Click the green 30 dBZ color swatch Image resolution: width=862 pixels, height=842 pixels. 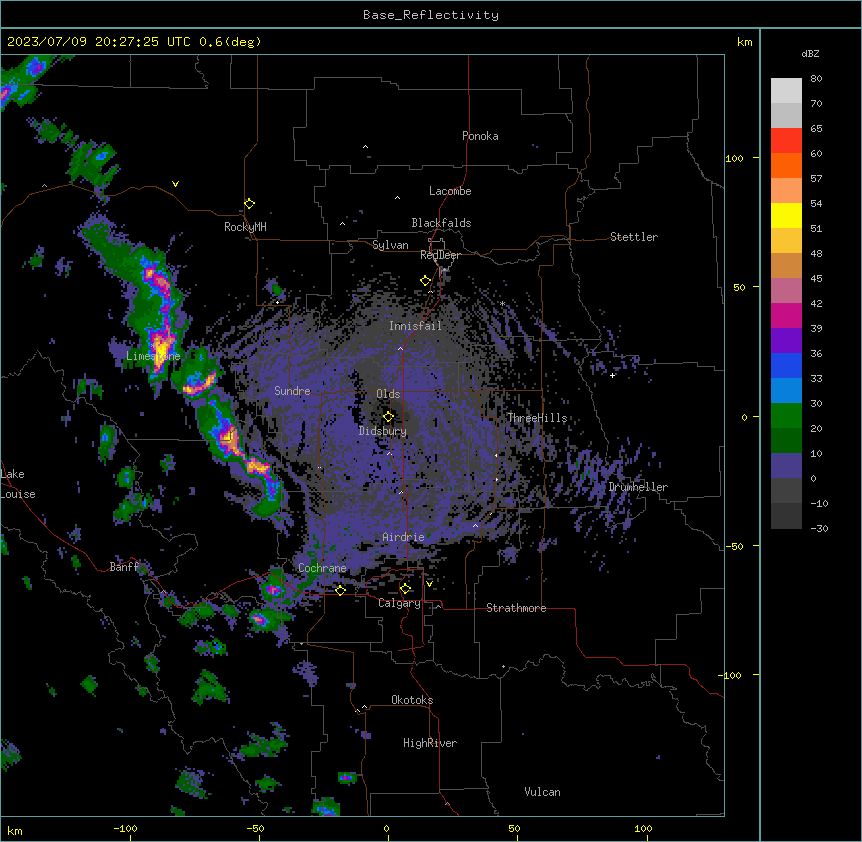[786, 416]
